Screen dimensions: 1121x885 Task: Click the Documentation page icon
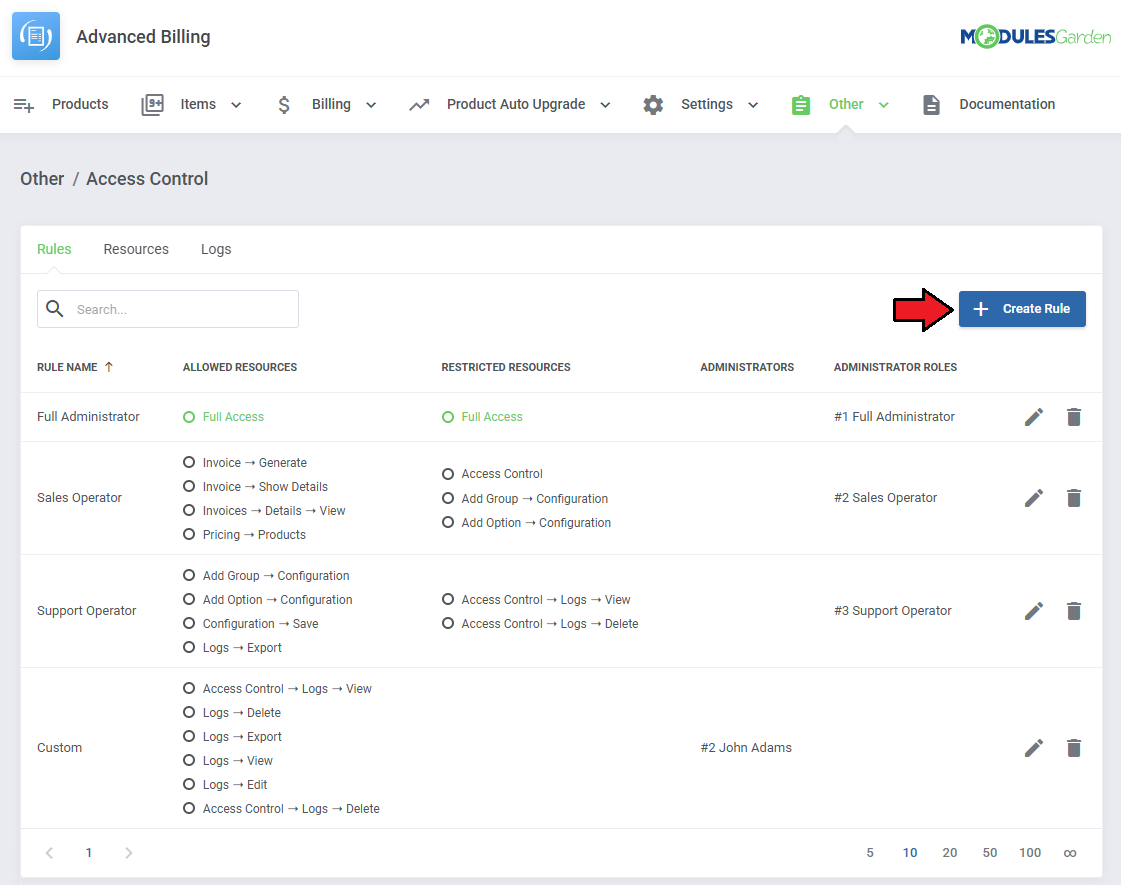931,105
